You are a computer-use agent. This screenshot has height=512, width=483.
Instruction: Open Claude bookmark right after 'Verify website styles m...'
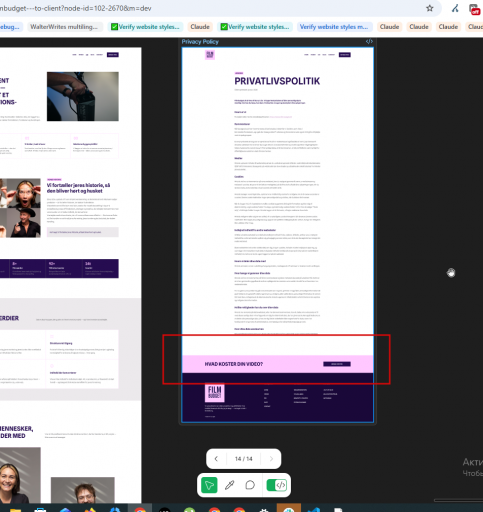[389, 27]
